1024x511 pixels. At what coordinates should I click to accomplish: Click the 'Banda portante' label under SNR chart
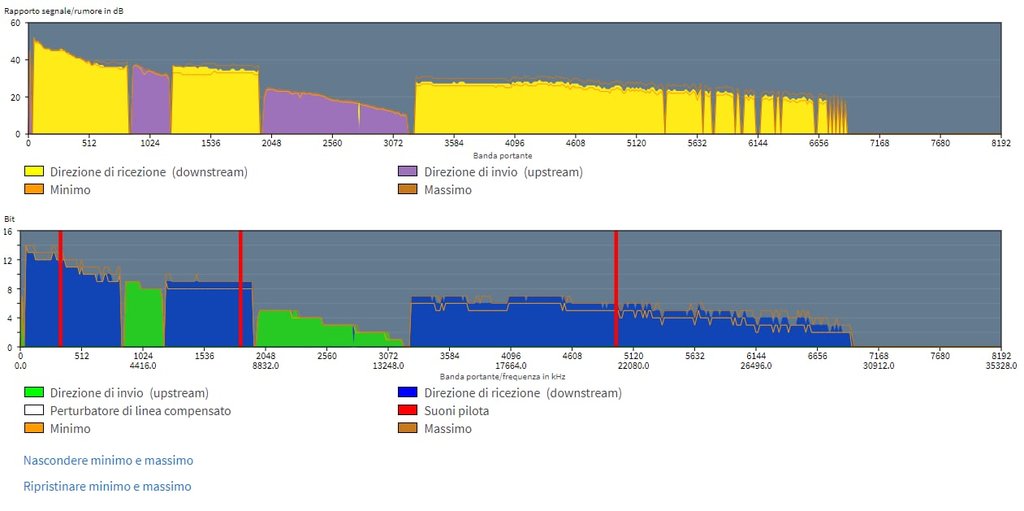click(502, 156)
